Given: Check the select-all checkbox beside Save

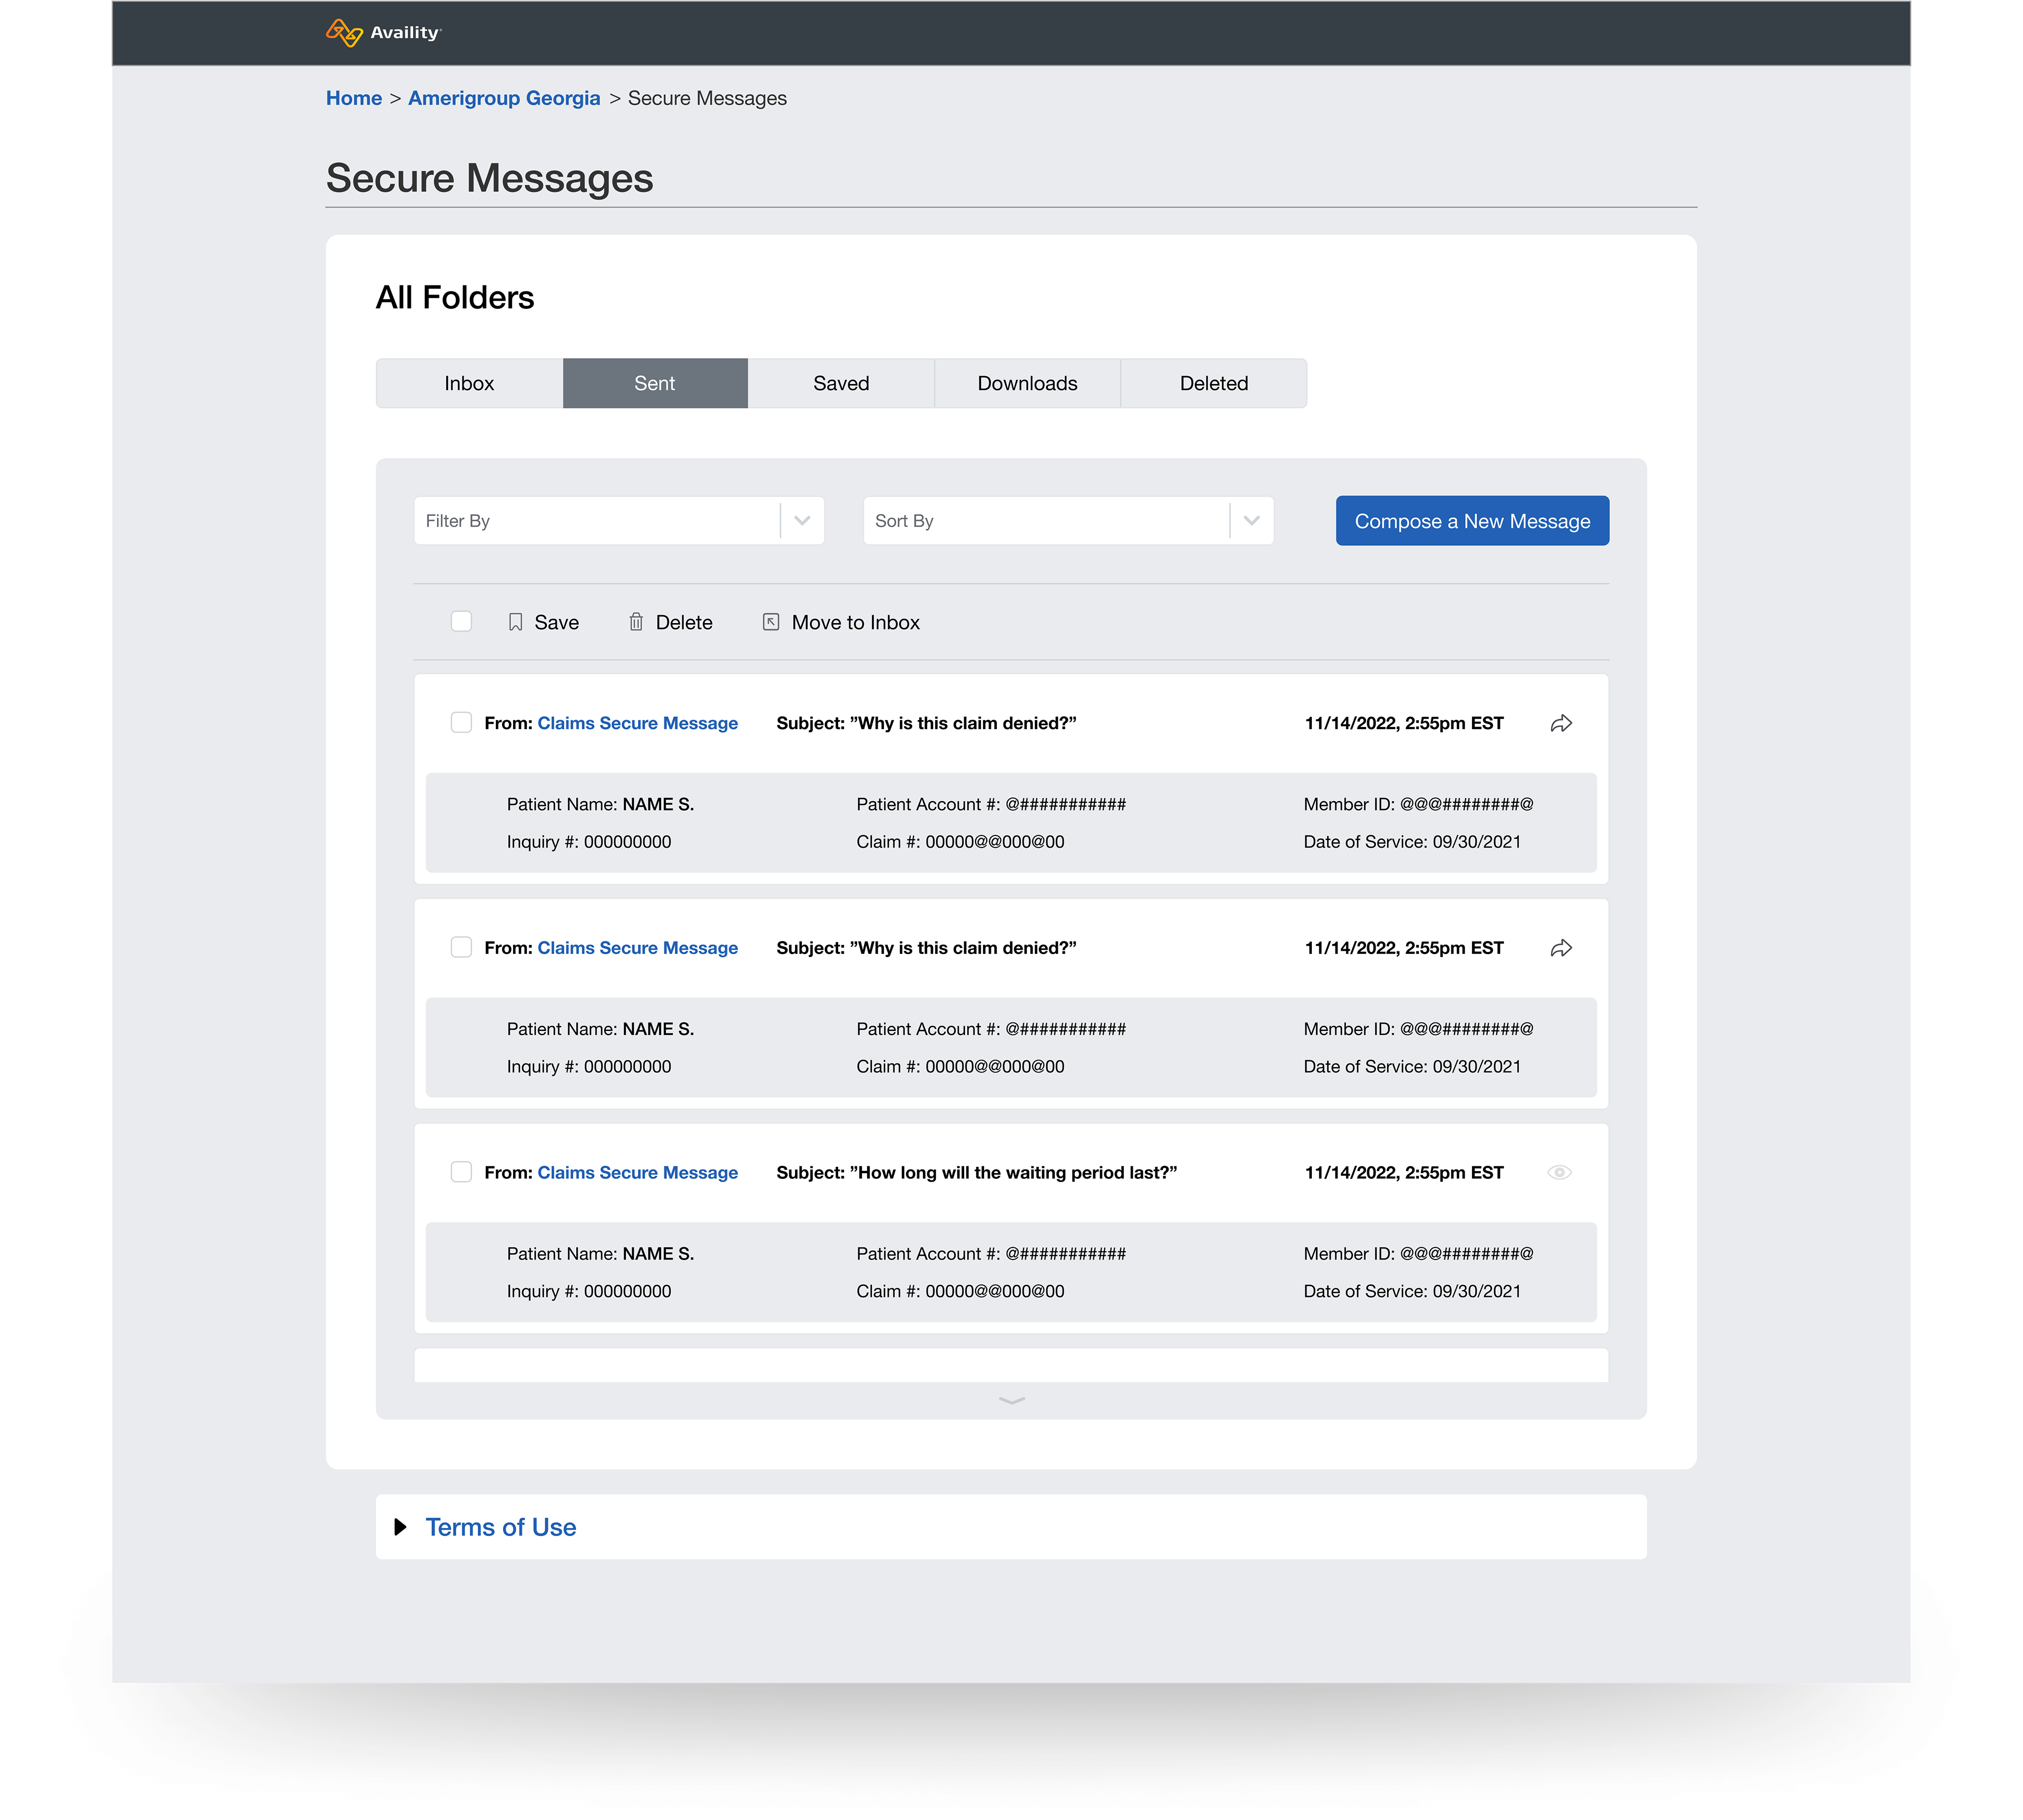Looking at the screenshot, I should 461,621.
